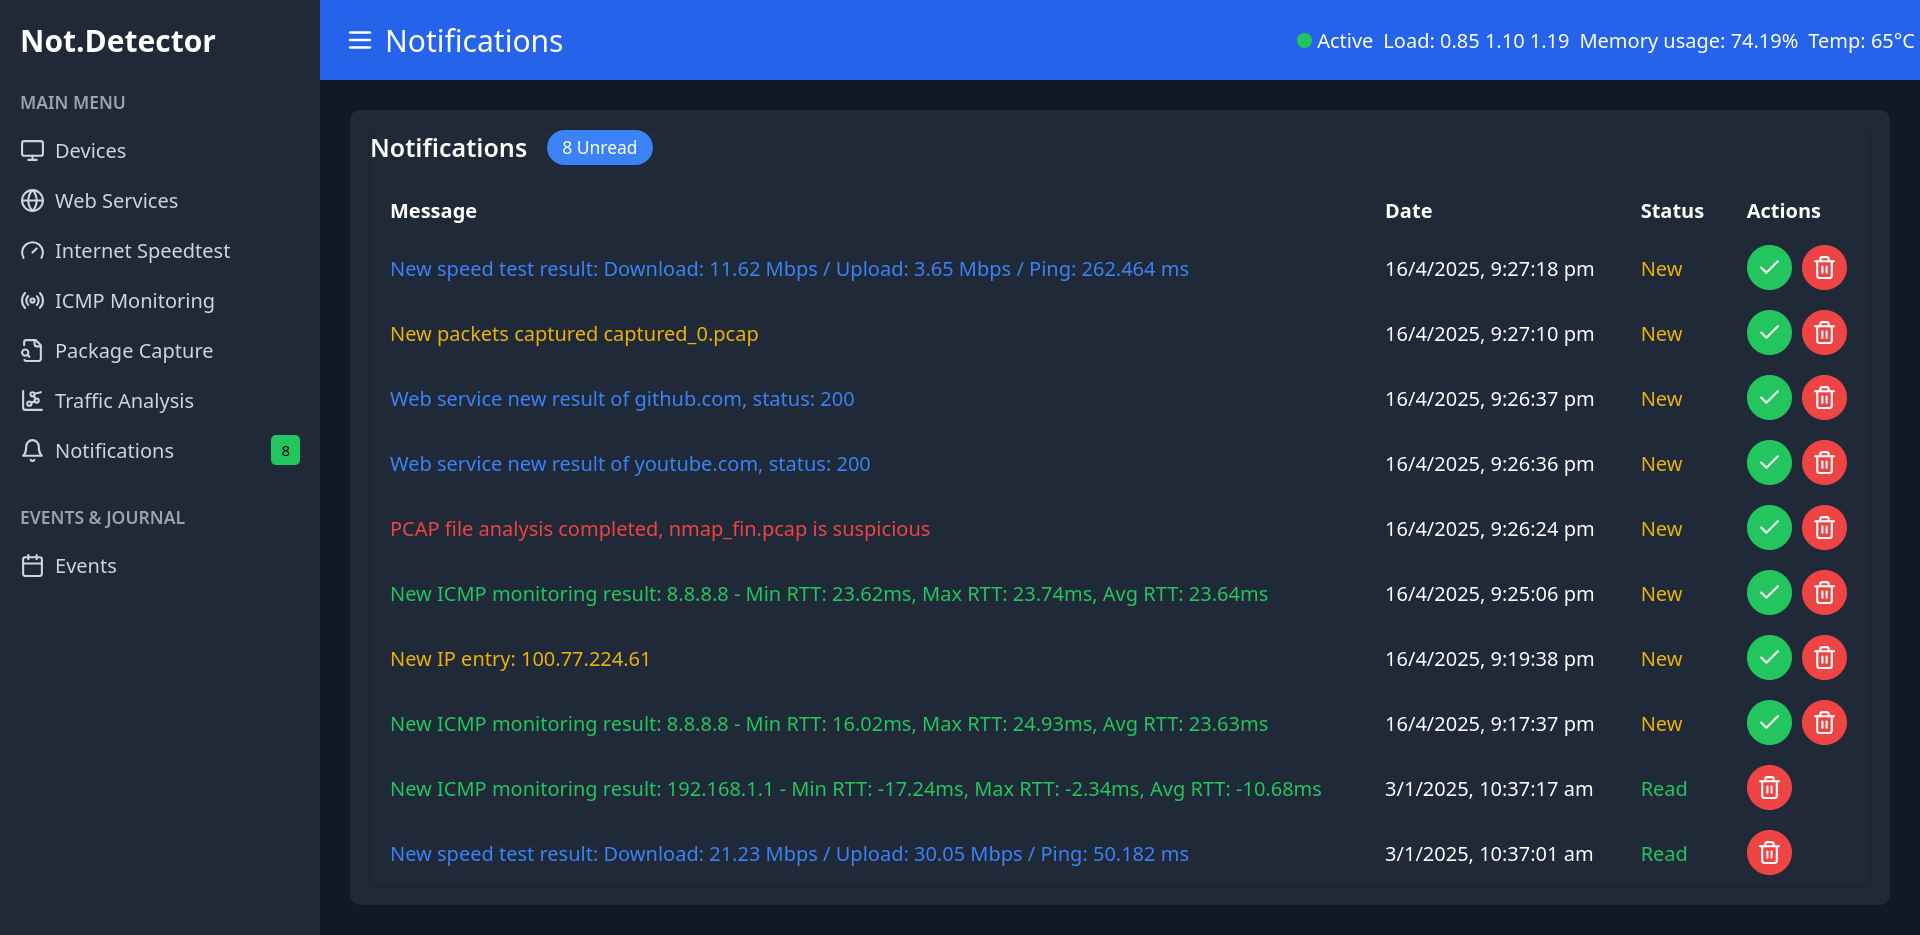1920x935 pixels.
Task: Mark the youtube.com web service notification read
Action: [x=1769, y=463]
